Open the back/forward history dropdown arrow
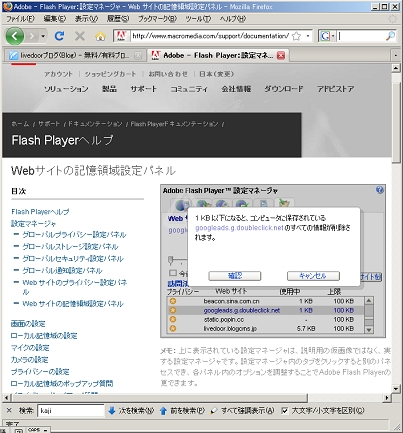The height and width of the screenshot is (433, 403). 43,36
